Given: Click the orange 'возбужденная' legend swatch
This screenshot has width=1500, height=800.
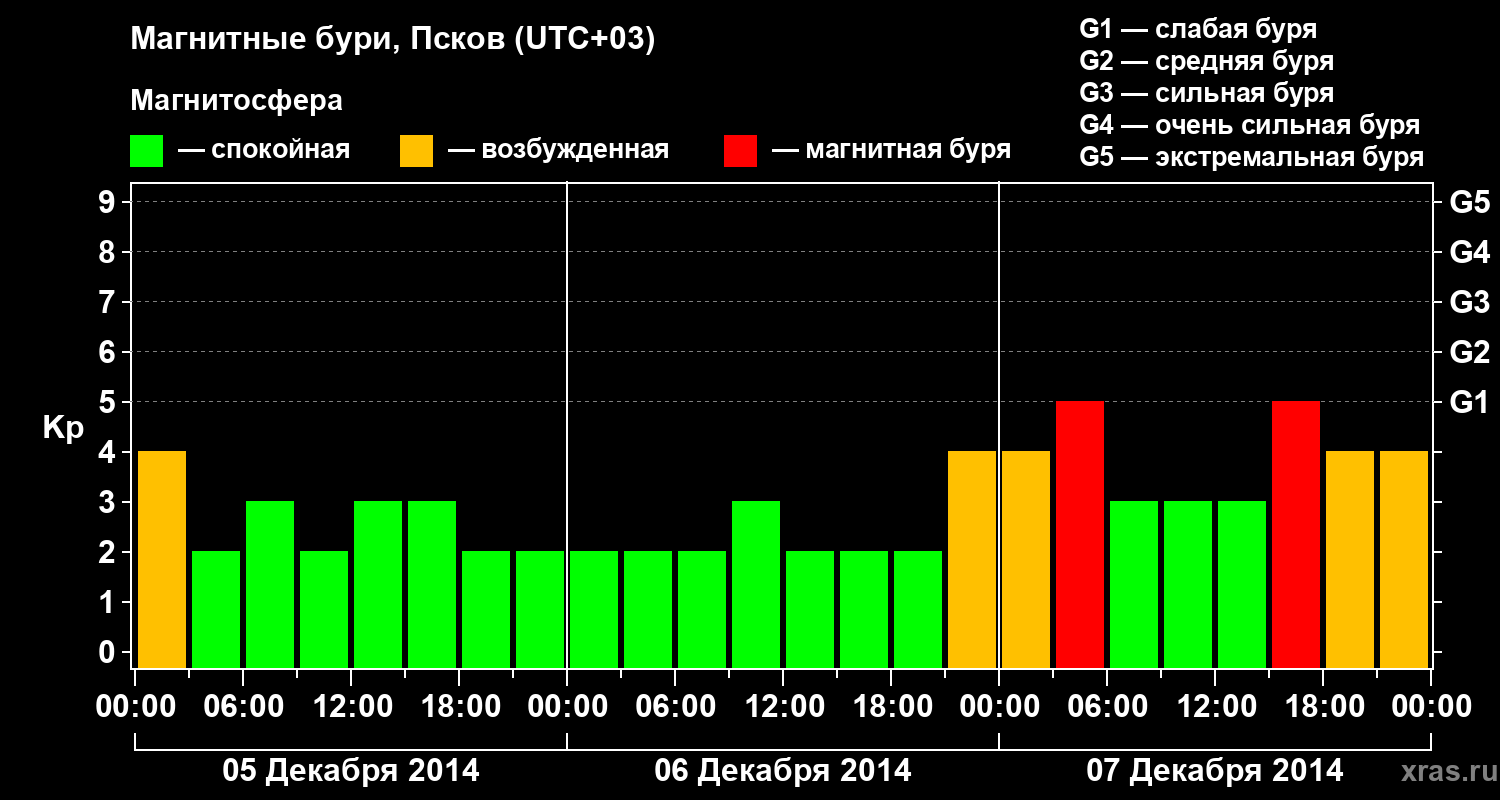Looking at the screenshot, I should 416,151.
